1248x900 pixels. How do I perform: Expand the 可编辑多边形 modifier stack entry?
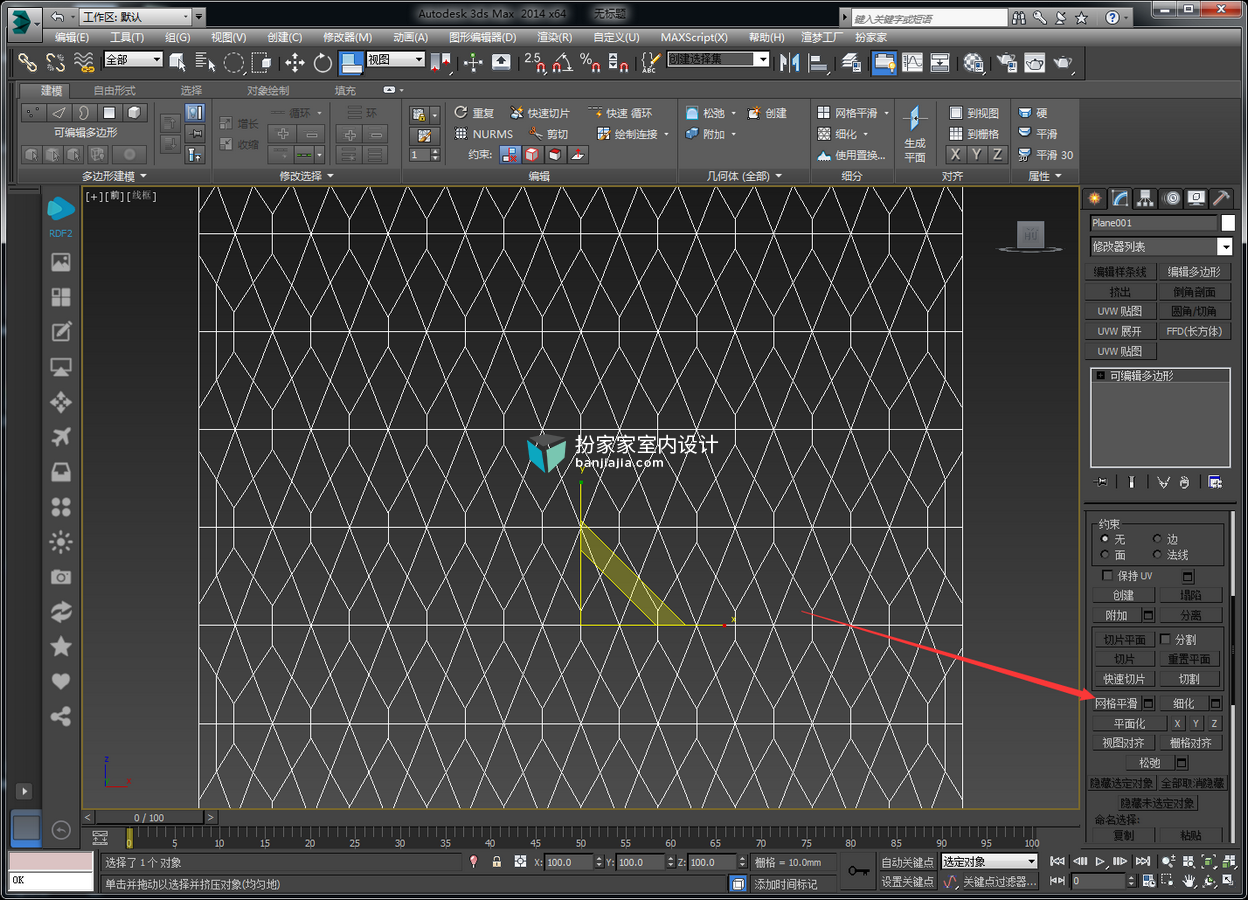[1101, 376]
